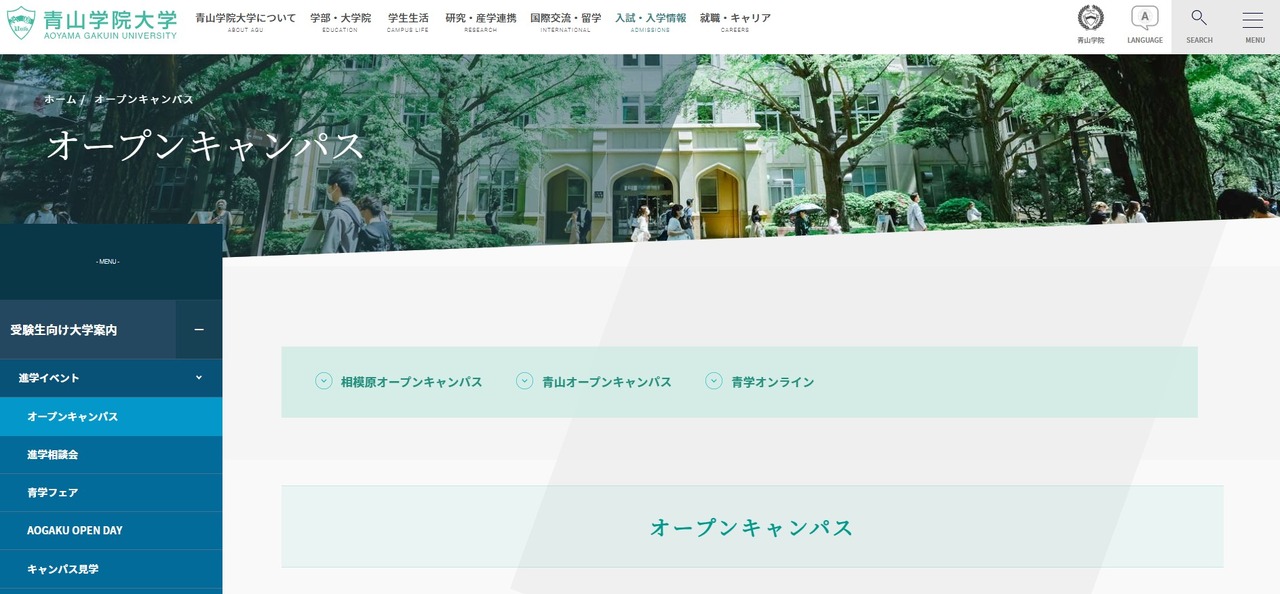
Task: Jump to 青山オープンキャンパス section
Action: 607,382
